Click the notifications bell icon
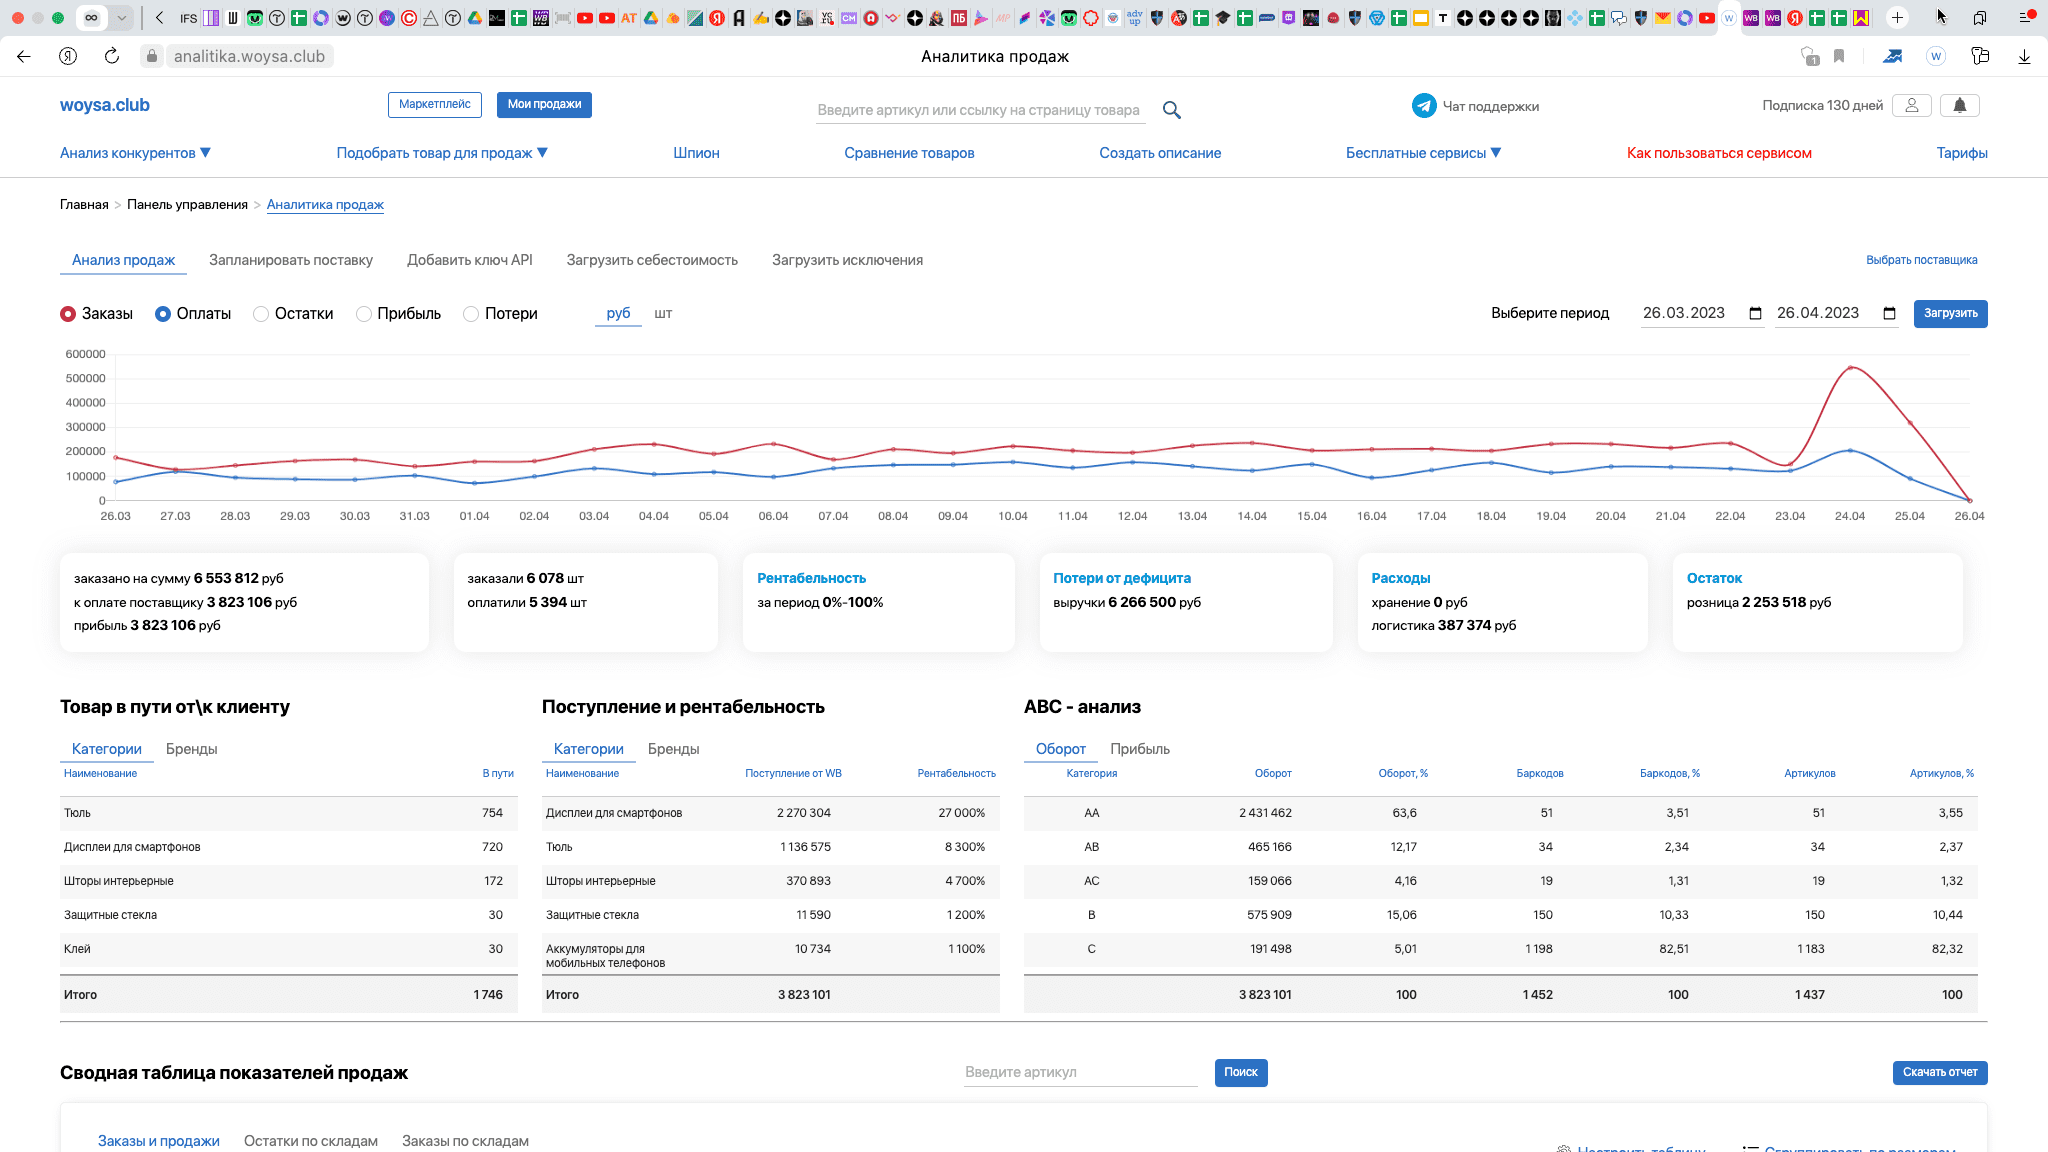The width and height of the screenshot is (2048, 1152). coord(1959,105)
